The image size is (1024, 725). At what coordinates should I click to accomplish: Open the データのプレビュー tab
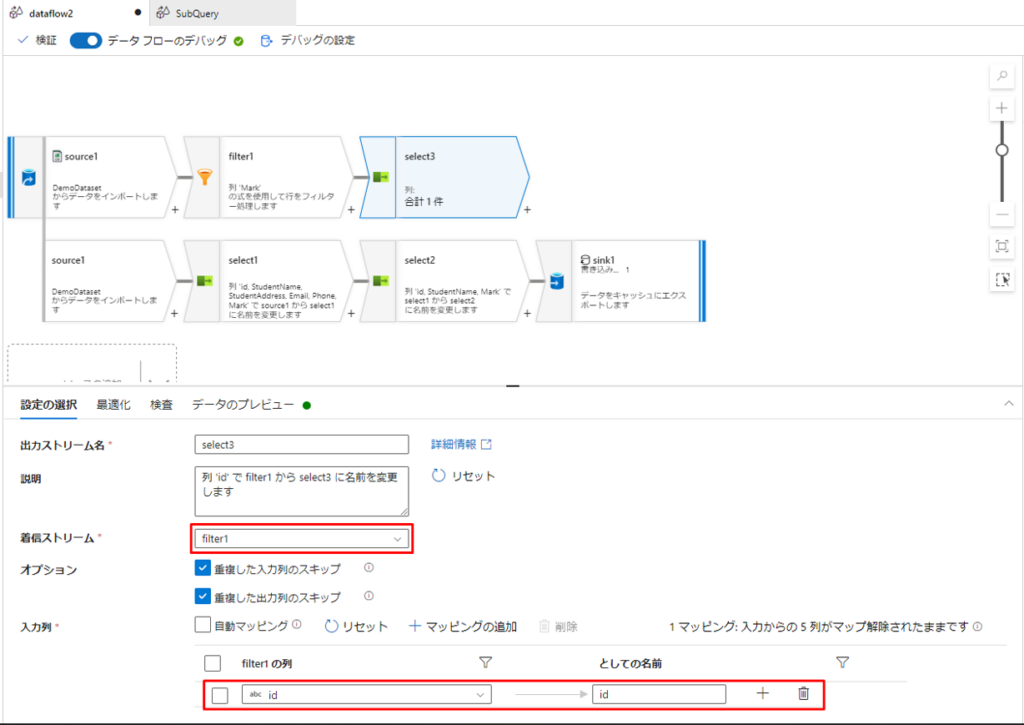coord(243,405)
